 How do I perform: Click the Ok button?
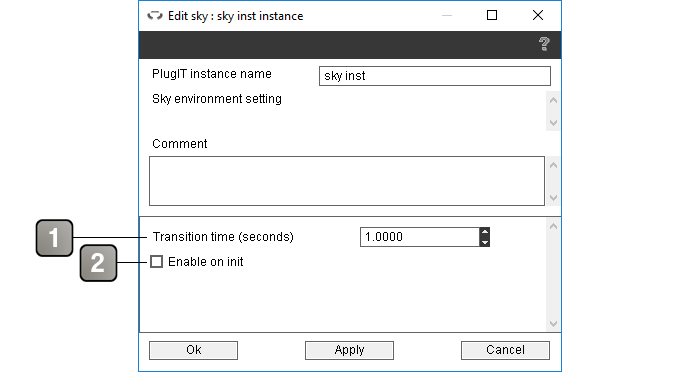tap(193, 350)
